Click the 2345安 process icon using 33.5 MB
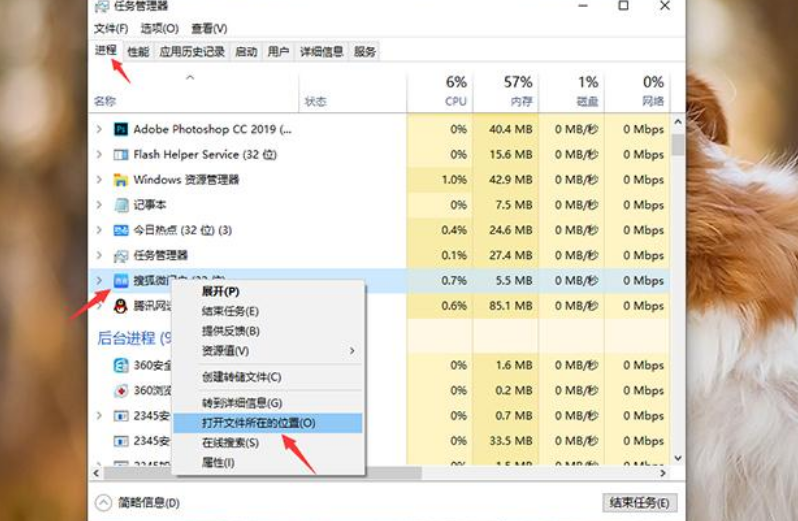Screen dimensions: 798x521 tap(121, 441)
